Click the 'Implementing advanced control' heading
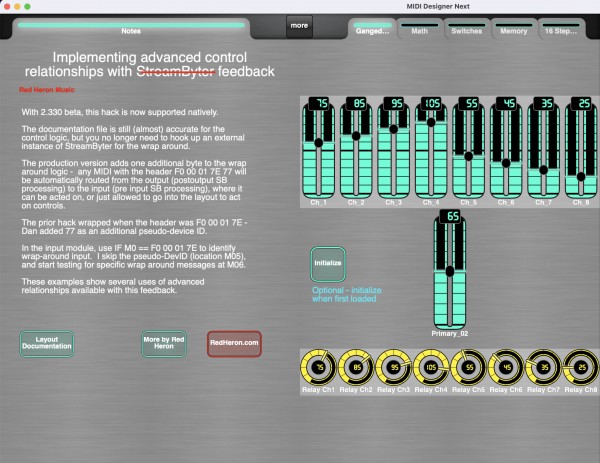The height and width of the screenshot is (463, 600). click(150, 57)
